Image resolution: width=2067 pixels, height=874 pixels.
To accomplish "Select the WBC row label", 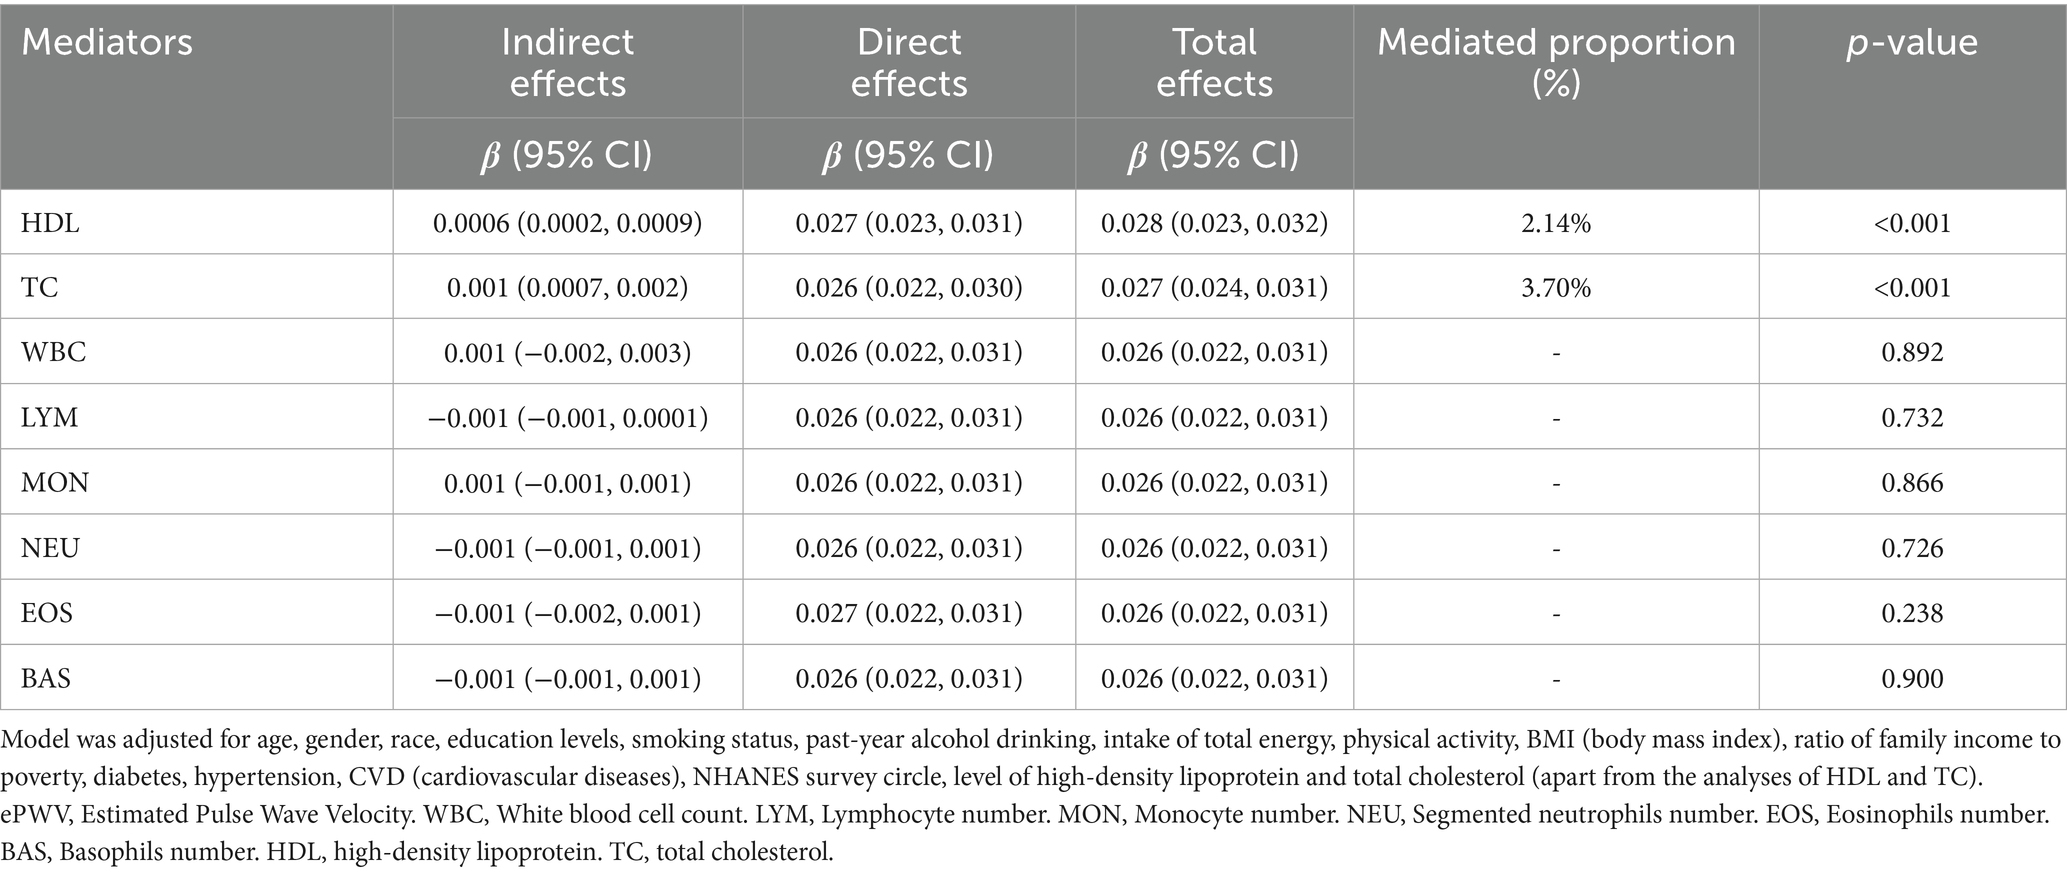I will point(53,353).
